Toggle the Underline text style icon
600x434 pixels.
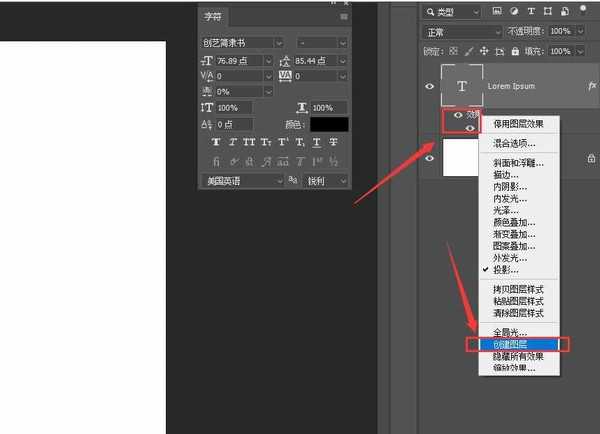(x=316, y=143)
